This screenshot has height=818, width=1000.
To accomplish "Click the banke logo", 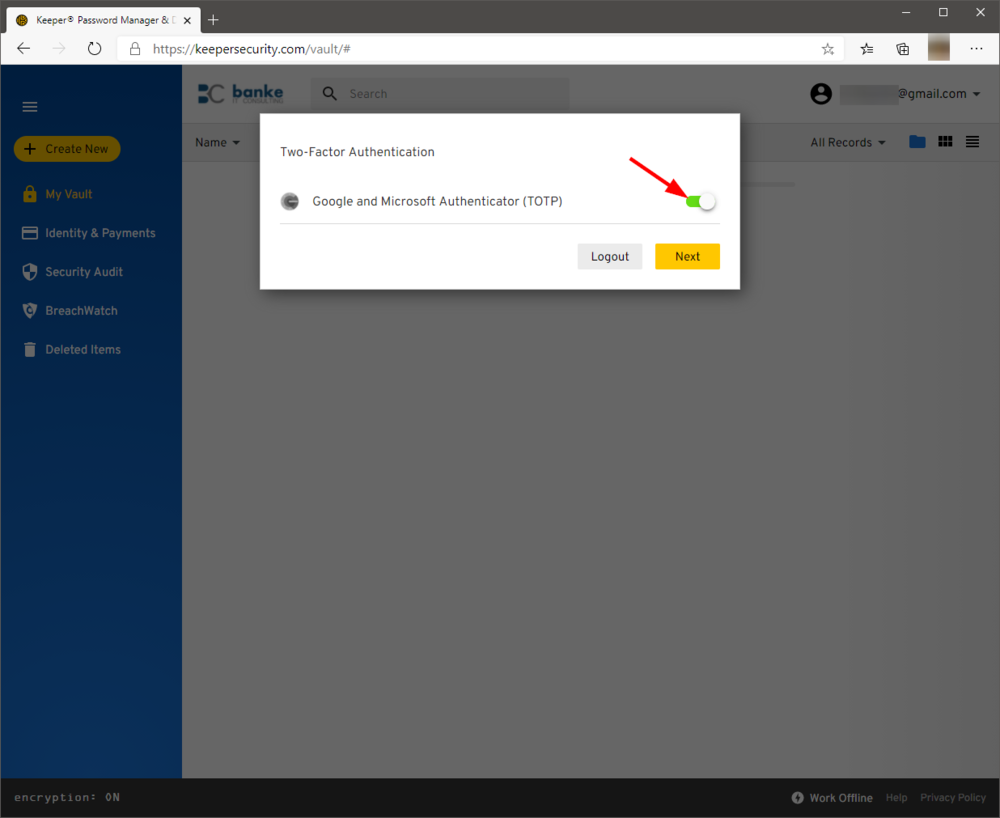I will tap(240, 94).
